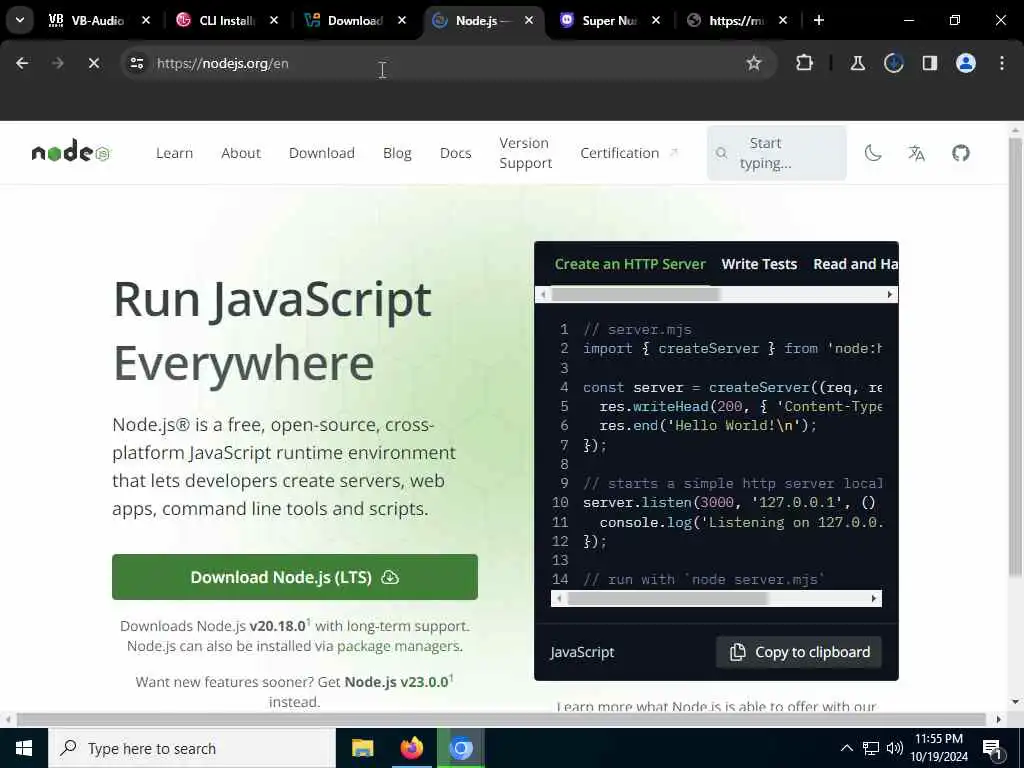
Task: View site information icon in address bar
Action: (136, 63)
